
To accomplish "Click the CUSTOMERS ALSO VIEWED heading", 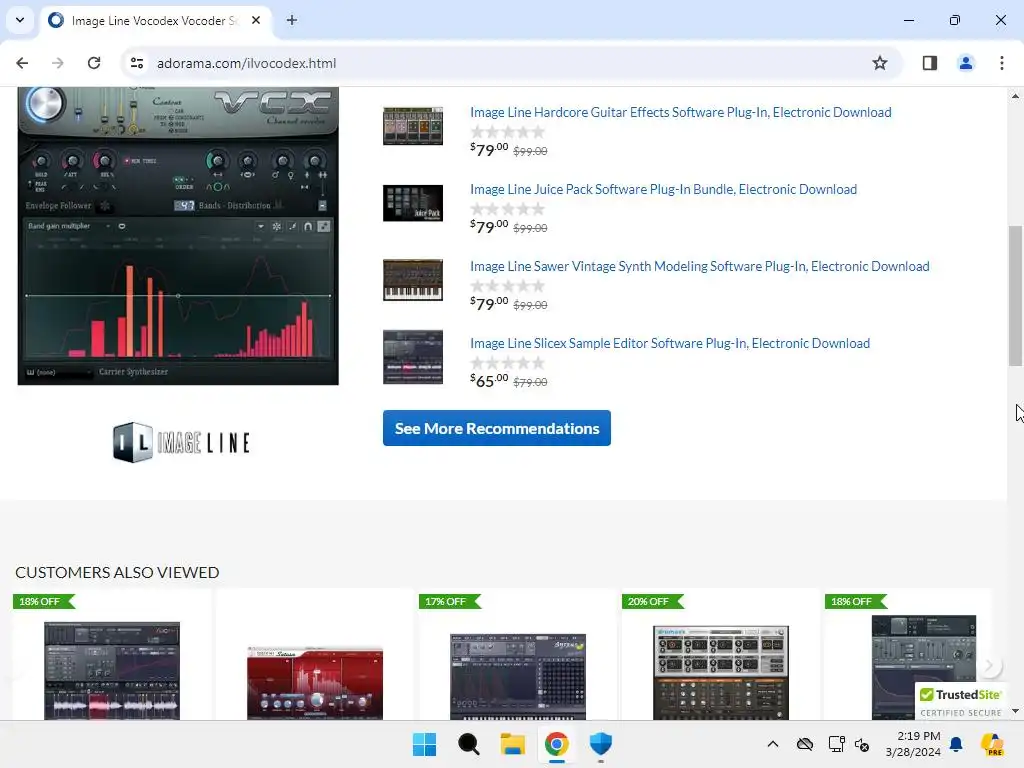I will coord(118,572).
